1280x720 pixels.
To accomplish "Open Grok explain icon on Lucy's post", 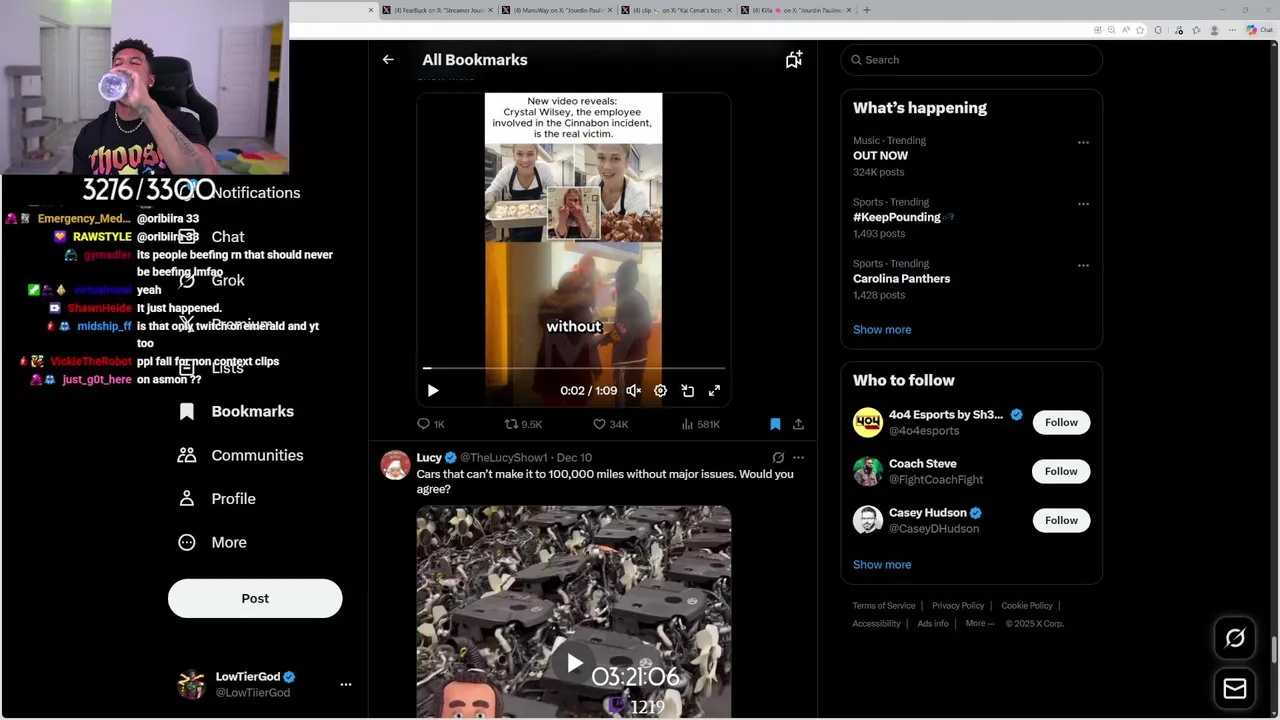I will pos(778,458).
